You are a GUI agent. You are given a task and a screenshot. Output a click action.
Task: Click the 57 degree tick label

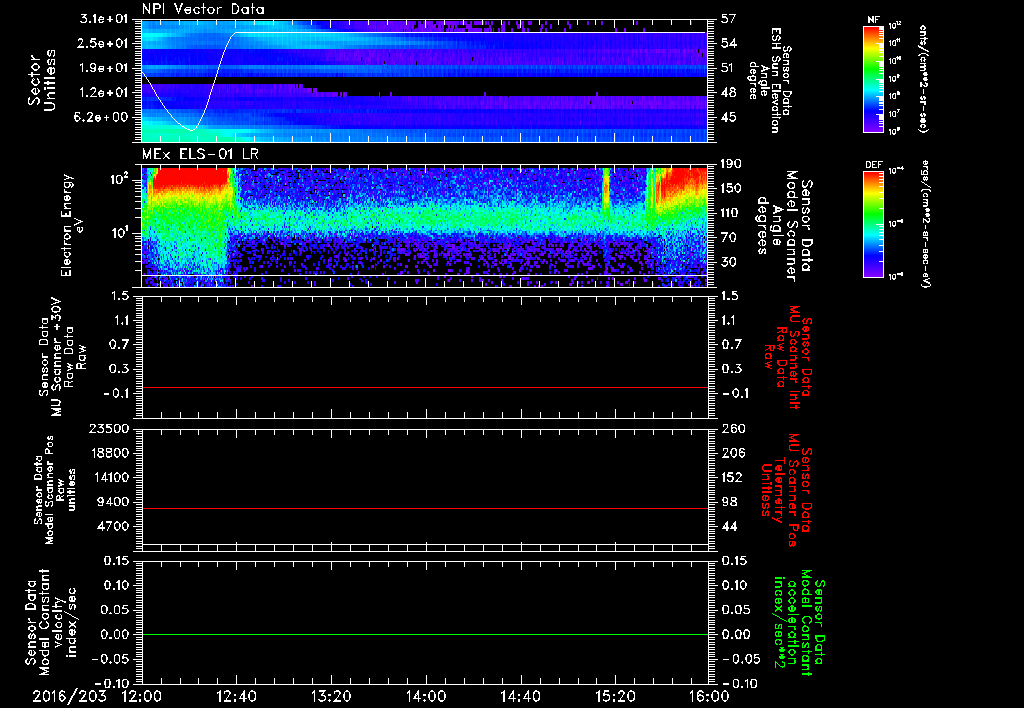point(729,19)
